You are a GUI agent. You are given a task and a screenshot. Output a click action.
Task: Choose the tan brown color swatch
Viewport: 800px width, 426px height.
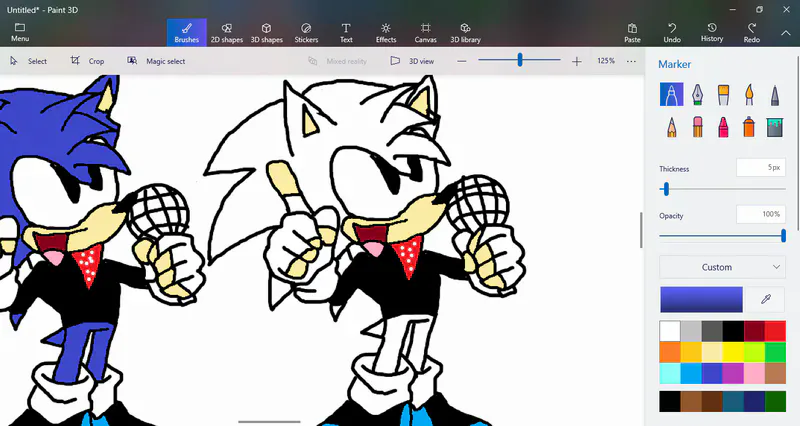point(776,373)
